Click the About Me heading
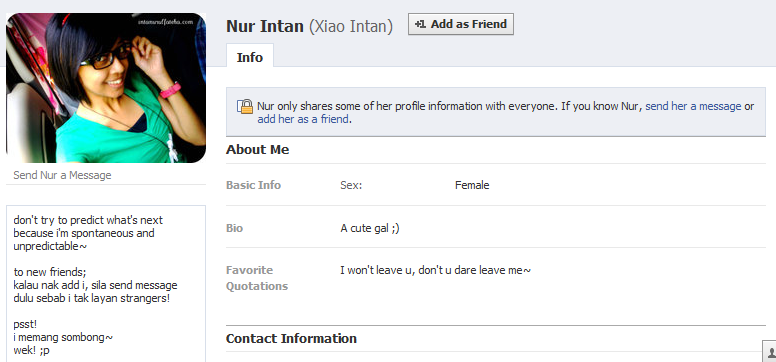The height and width of the screenshot is (362, 776). pos(258,150)
